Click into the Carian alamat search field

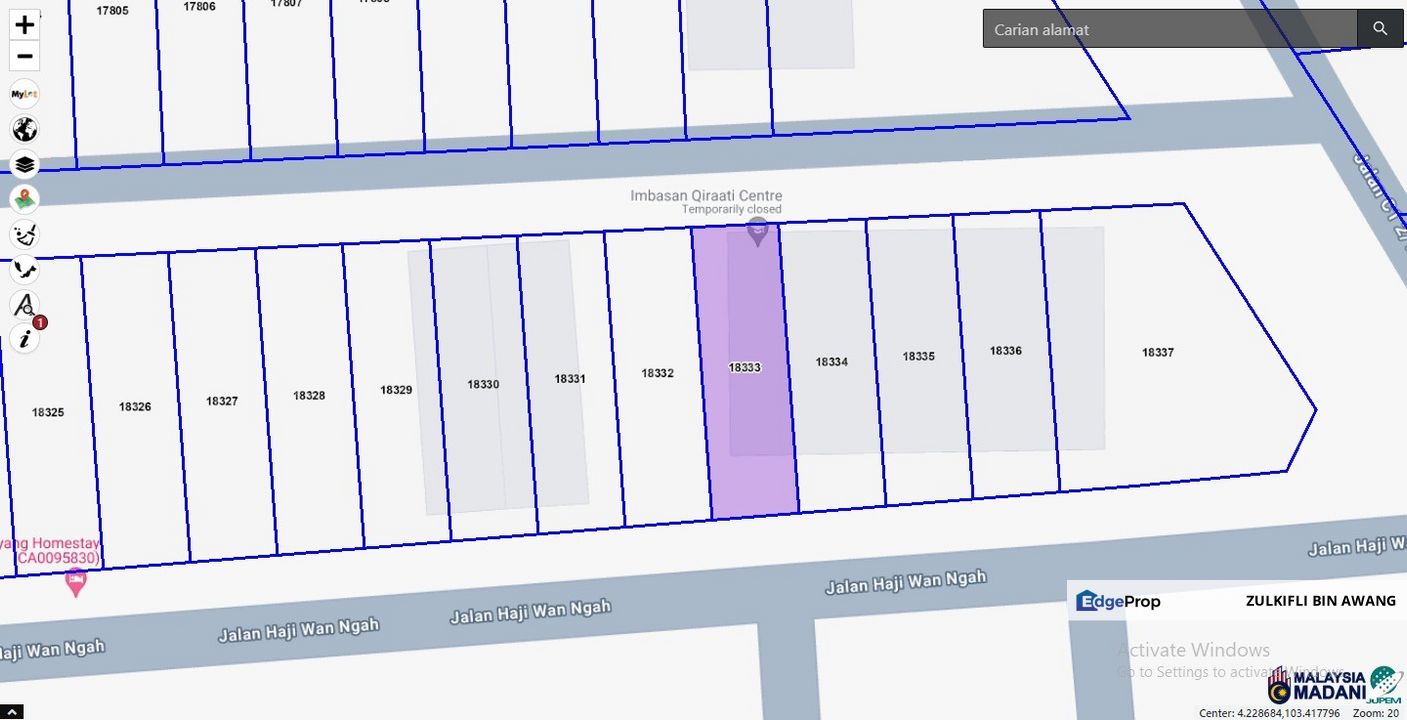coord(1168,29)
